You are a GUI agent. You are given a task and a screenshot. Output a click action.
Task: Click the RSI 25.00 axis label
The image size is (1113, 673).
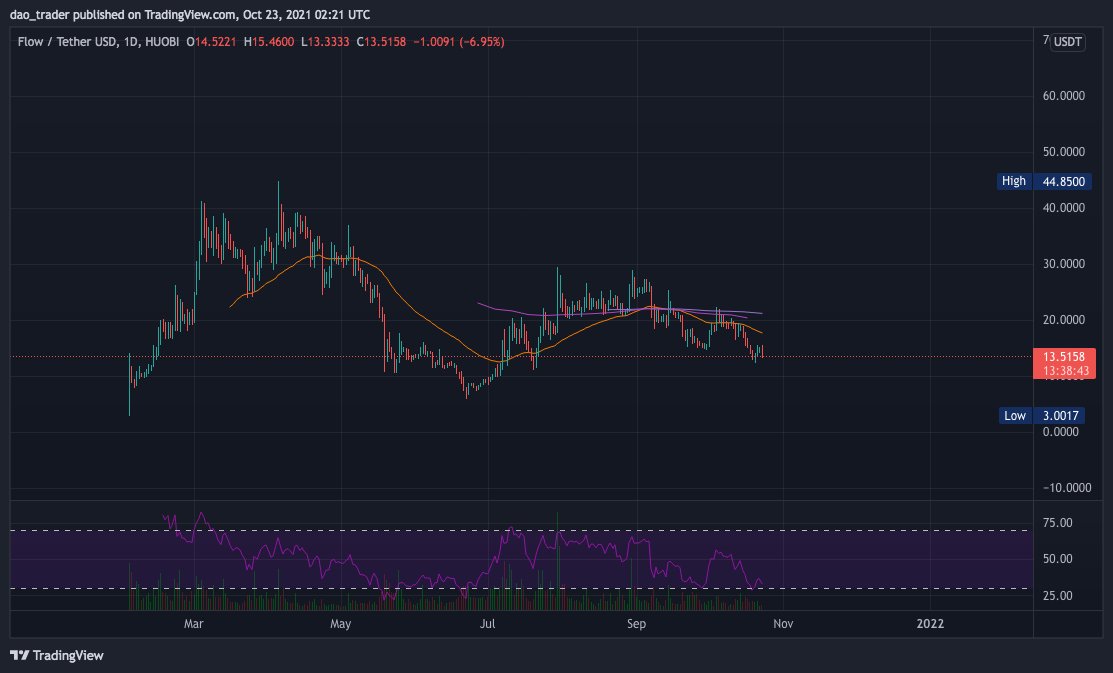point(1057,596)
